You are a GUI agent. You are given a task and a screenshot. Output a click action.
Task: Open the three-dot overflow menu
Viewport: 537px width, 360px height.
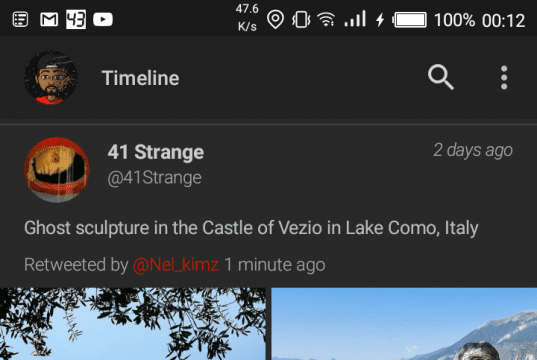click(504, 78)
